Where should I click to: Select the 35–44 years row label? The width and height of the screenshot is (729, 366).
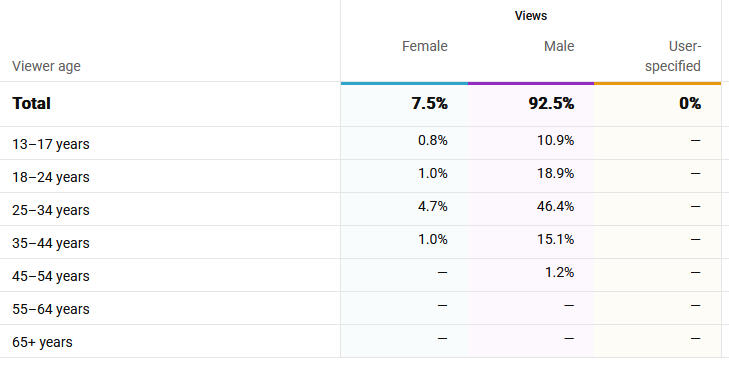(51, 243)
